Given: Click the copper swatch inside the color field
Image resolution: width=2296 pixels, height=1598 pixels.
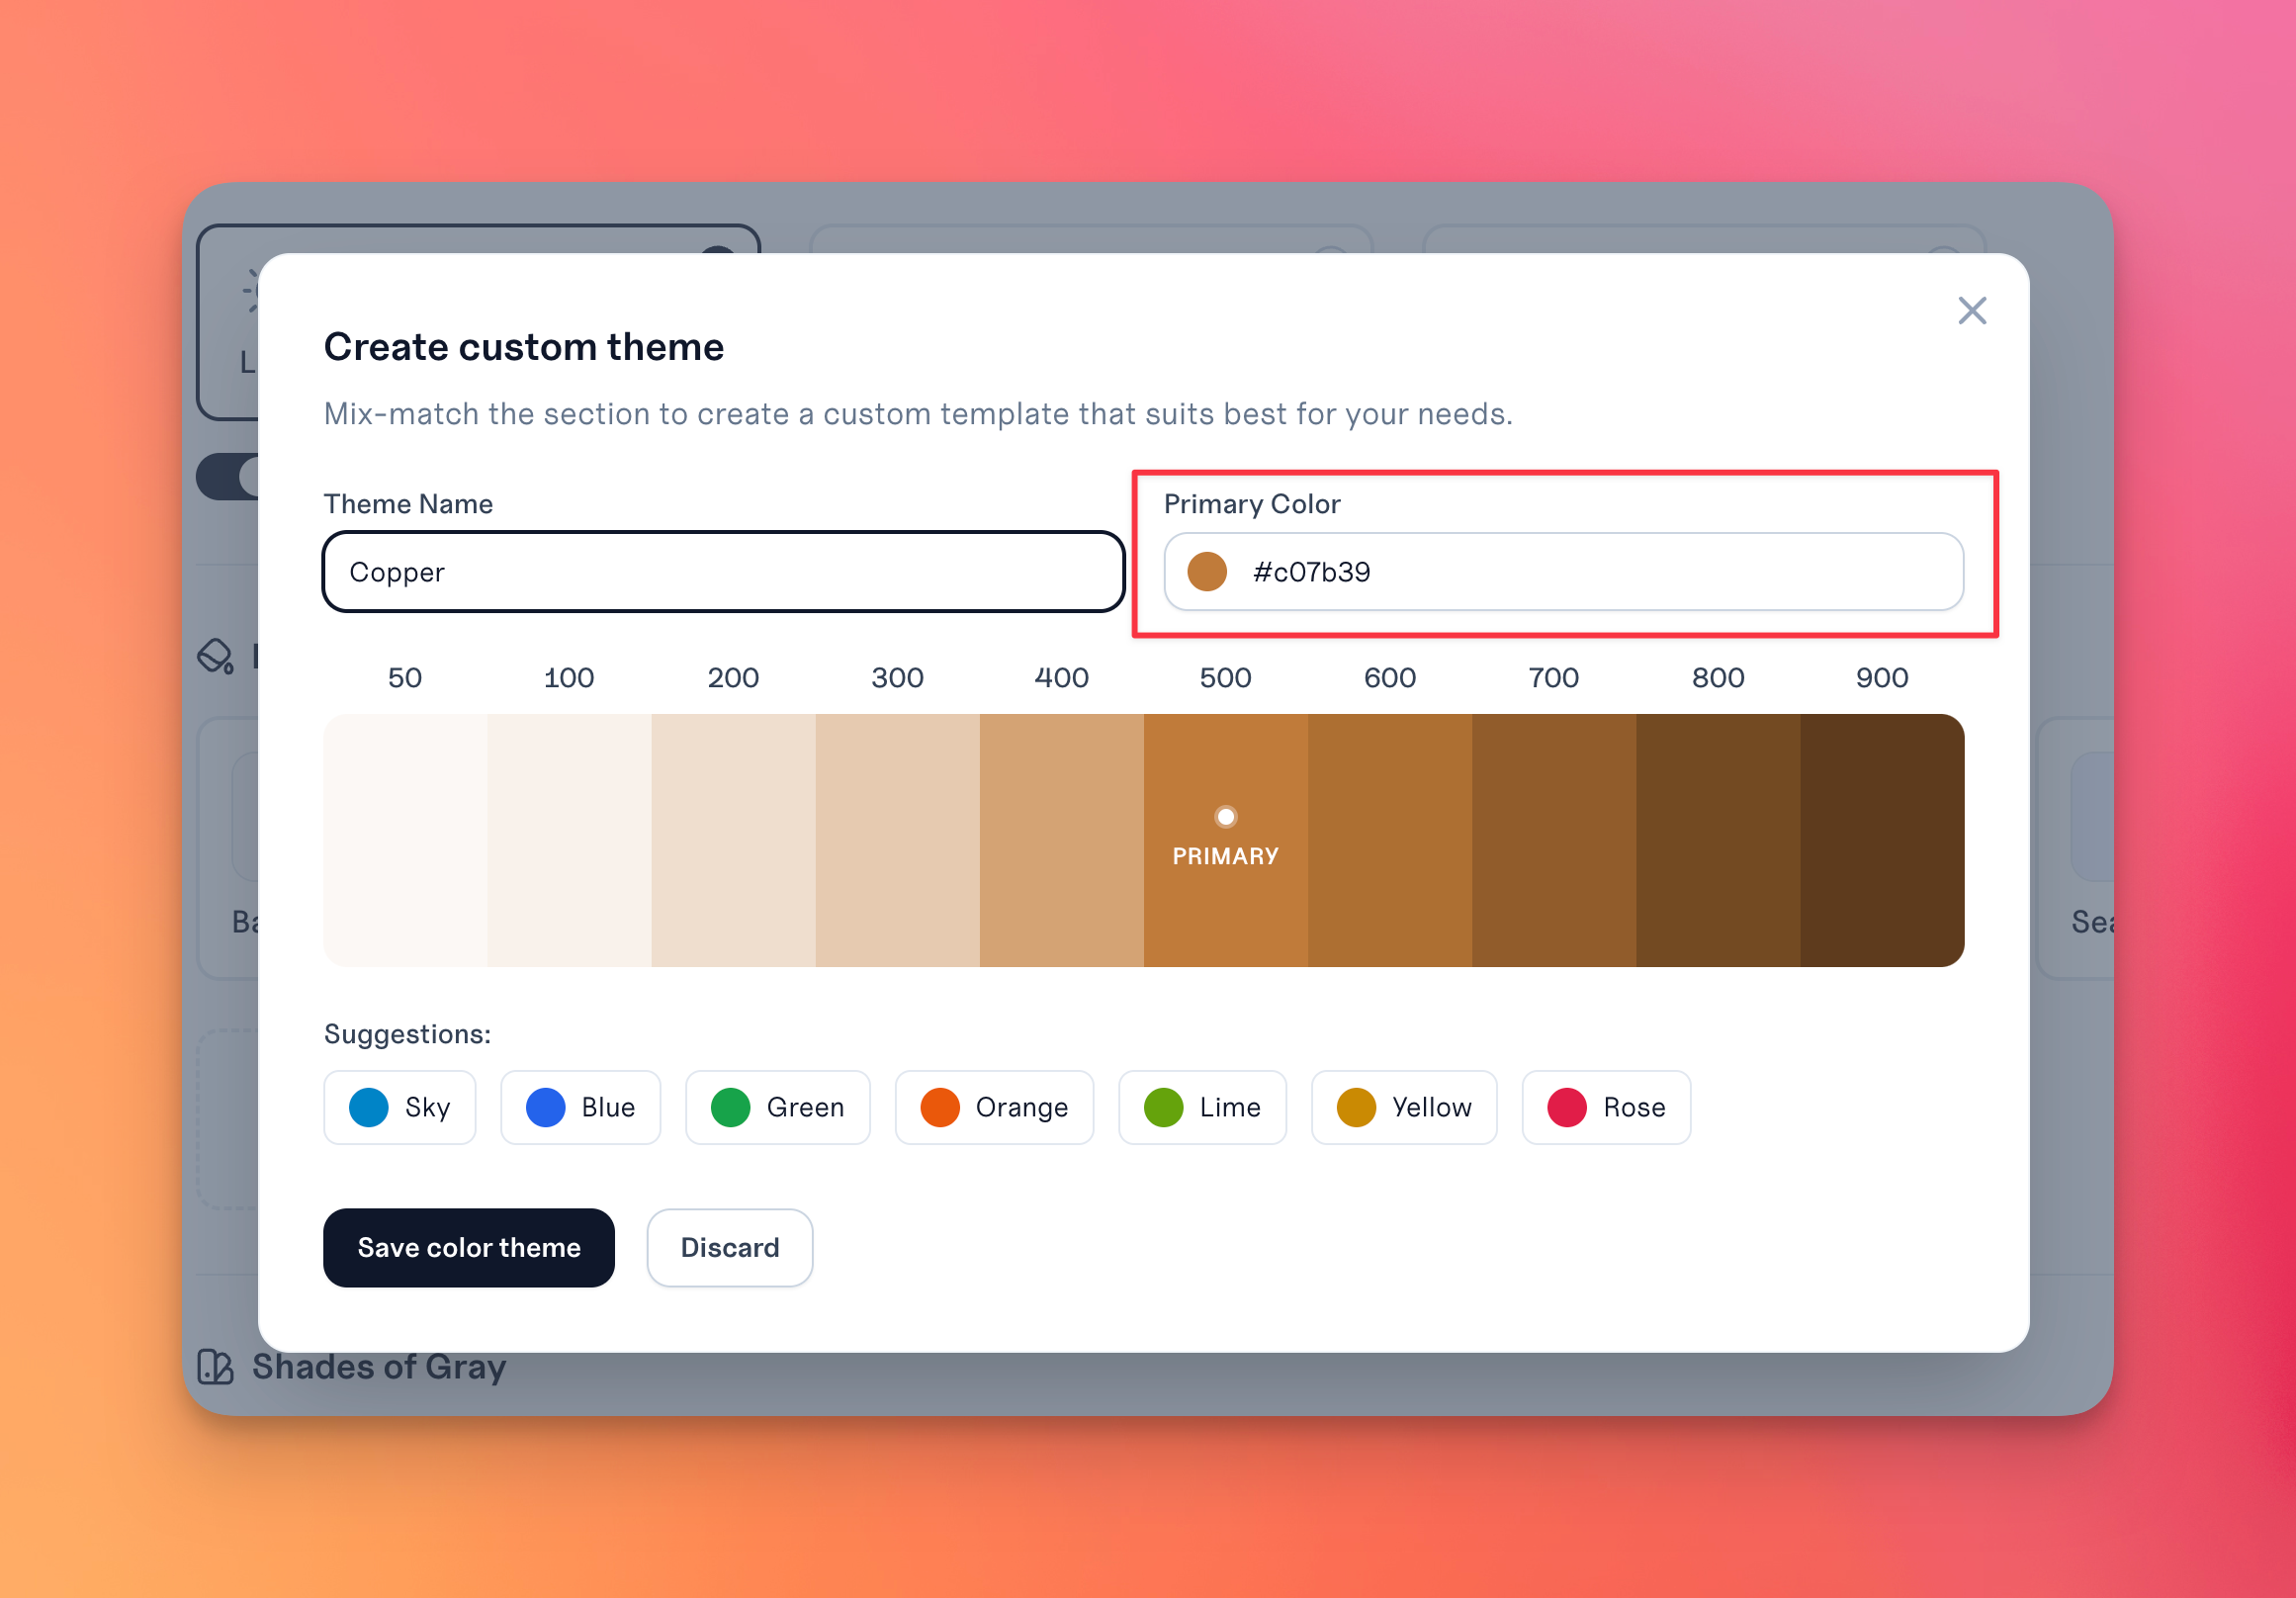Looking at the screenshot, I should tap(1208, 571).
